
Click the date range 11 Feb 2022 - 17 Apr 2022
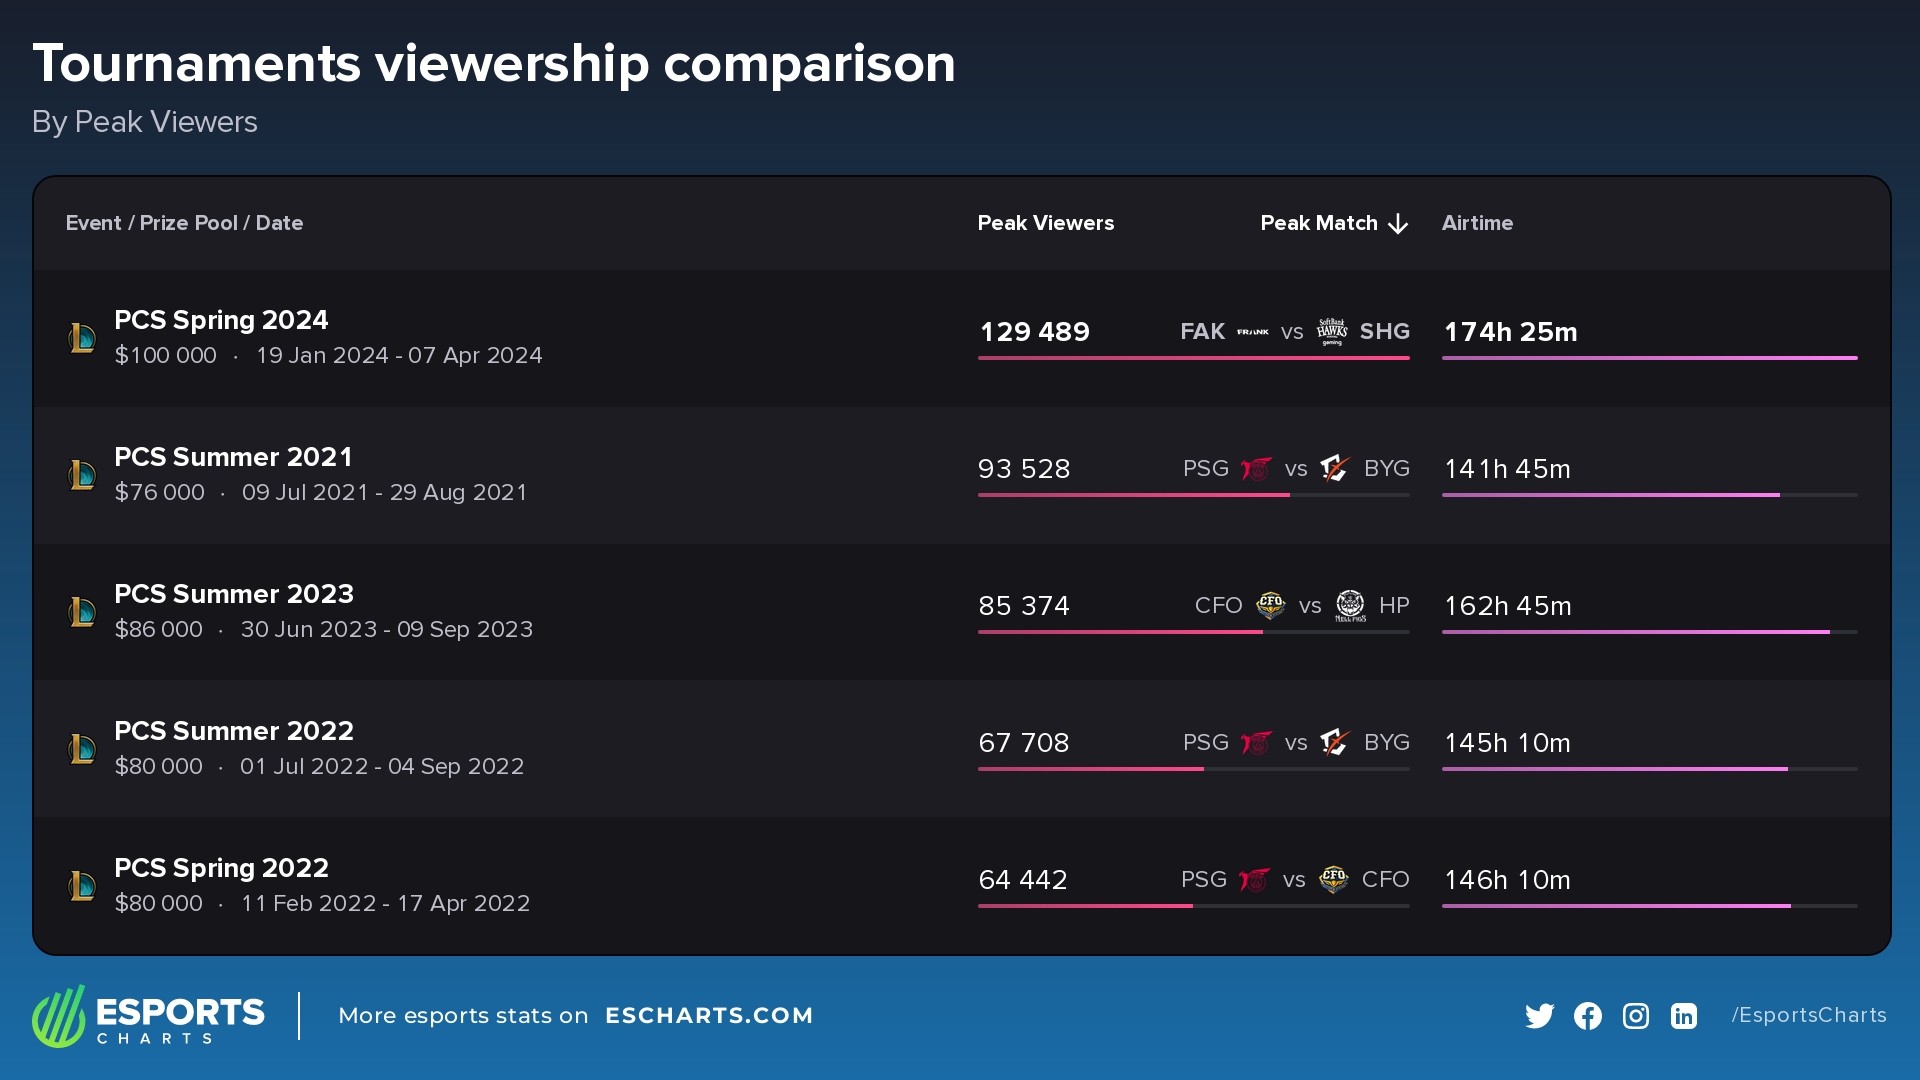(385, 904)
